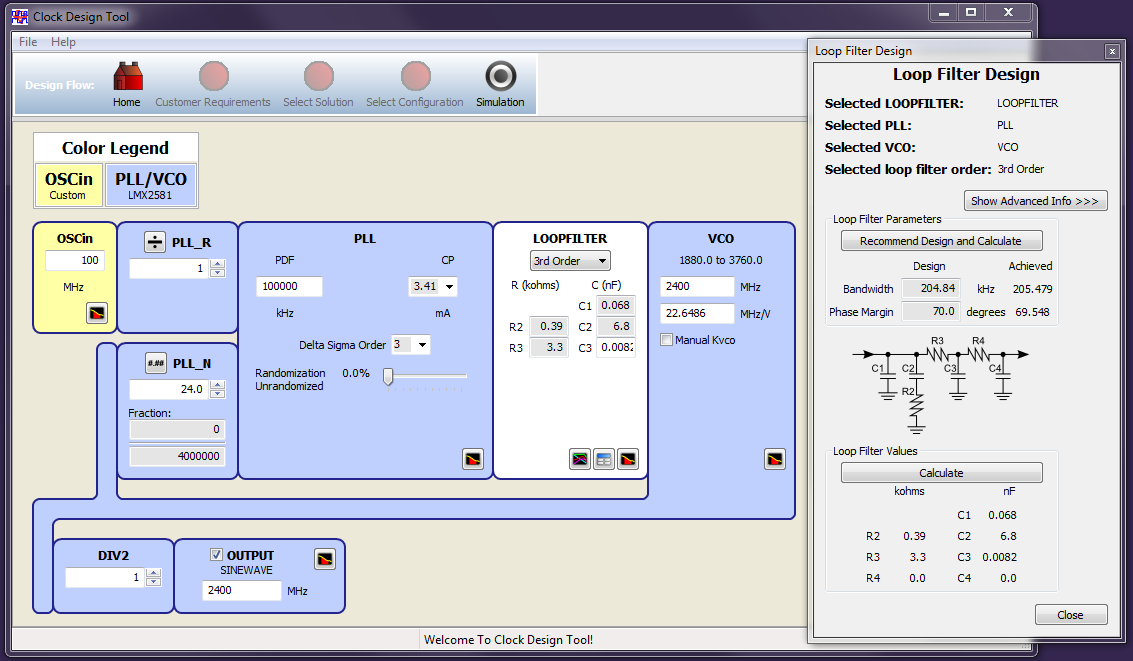Decrease the DIV2 value
1133x661 pixels.
pos(153,582)
